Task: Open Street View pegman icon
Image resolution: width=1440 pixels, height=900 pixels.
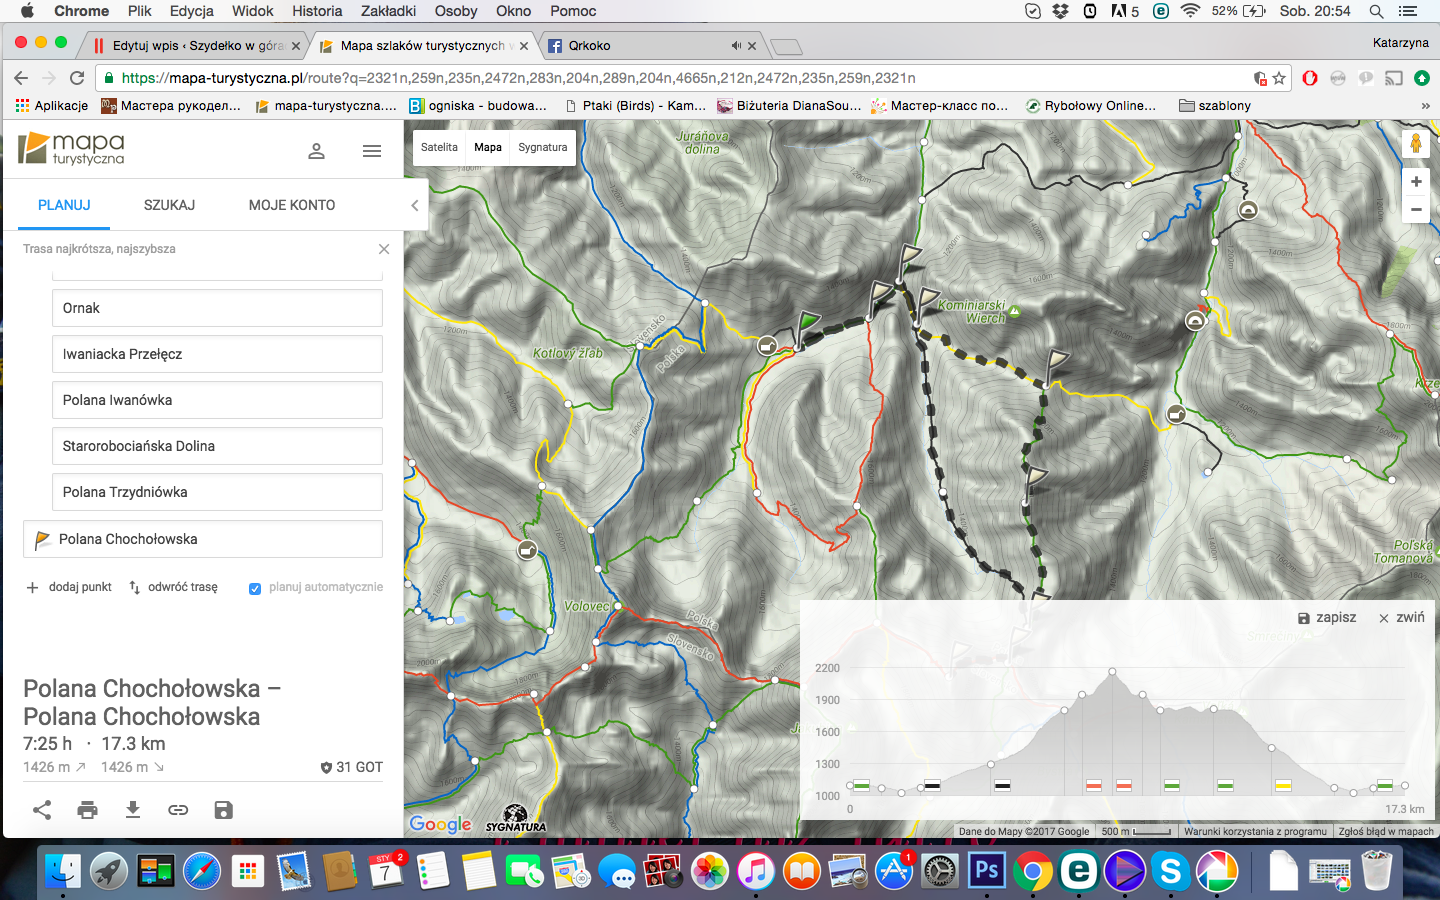Action: click(1416, 143)
